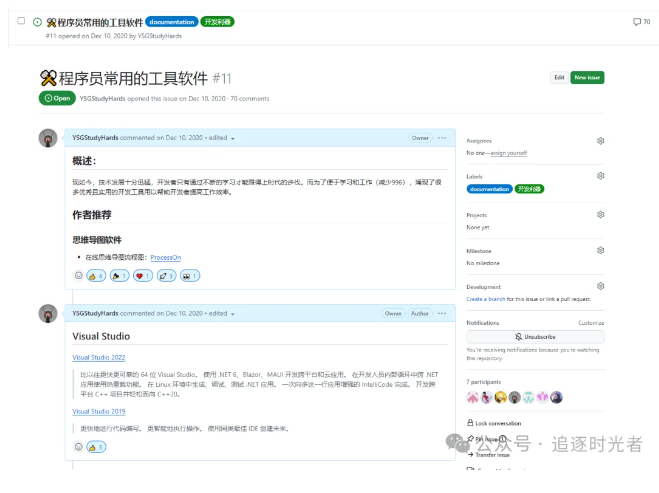Click the Edit title button

tap(559, 78)
